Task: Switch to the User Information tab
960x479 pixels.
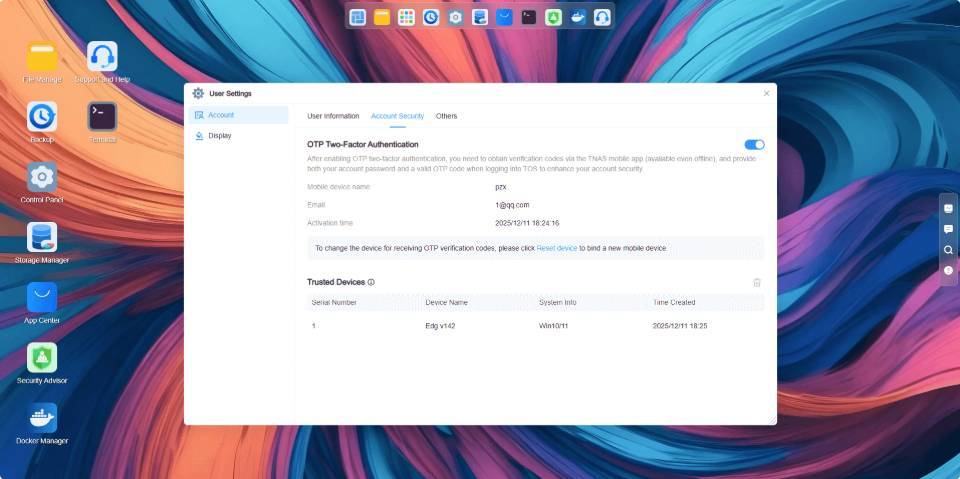Action: click(x=333, y=116)
